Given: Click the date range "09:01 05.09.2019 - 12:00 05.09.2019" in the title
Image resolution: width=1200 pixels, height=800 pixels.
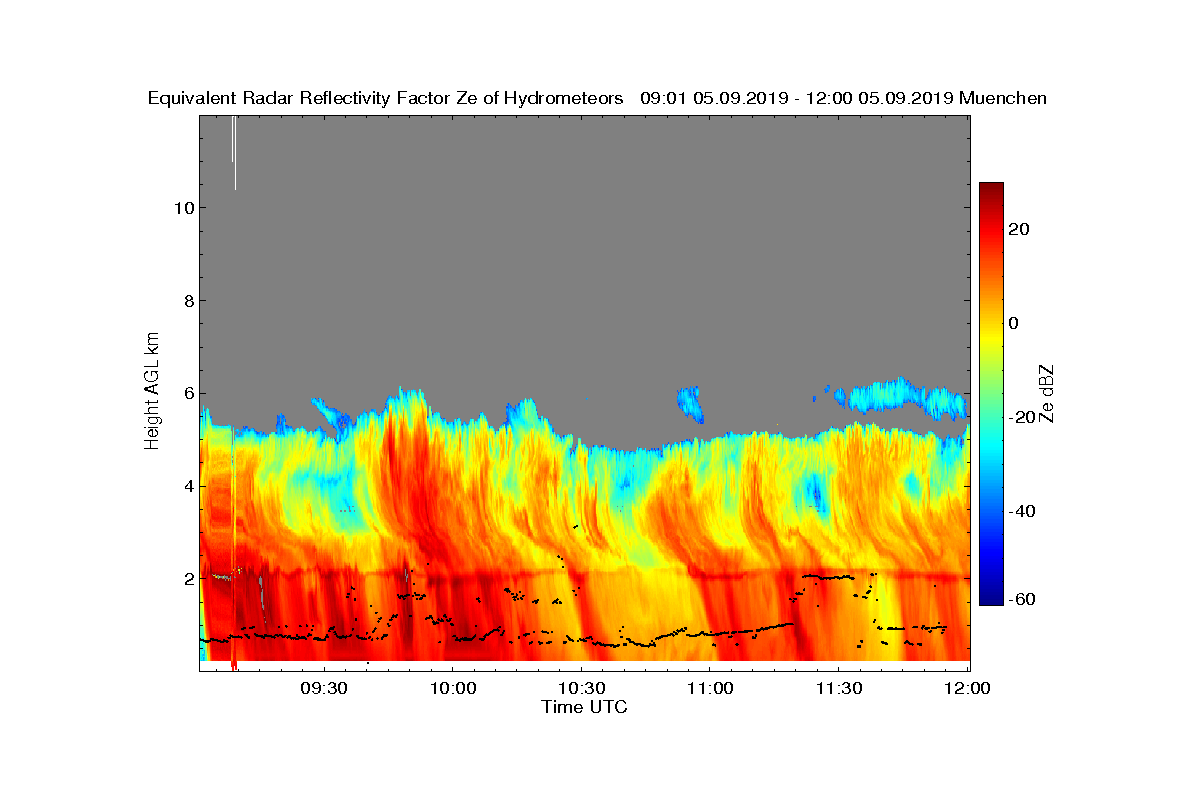Looking at the screenshot, I should (x=797, y=98).
